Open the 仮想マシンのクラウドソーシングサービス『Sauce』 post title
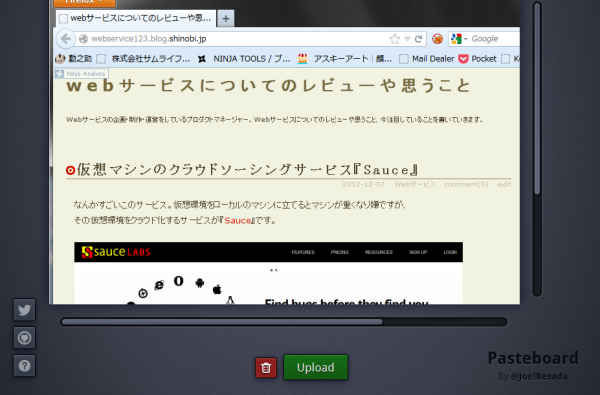Screen dimensions: 600x395 247,170
